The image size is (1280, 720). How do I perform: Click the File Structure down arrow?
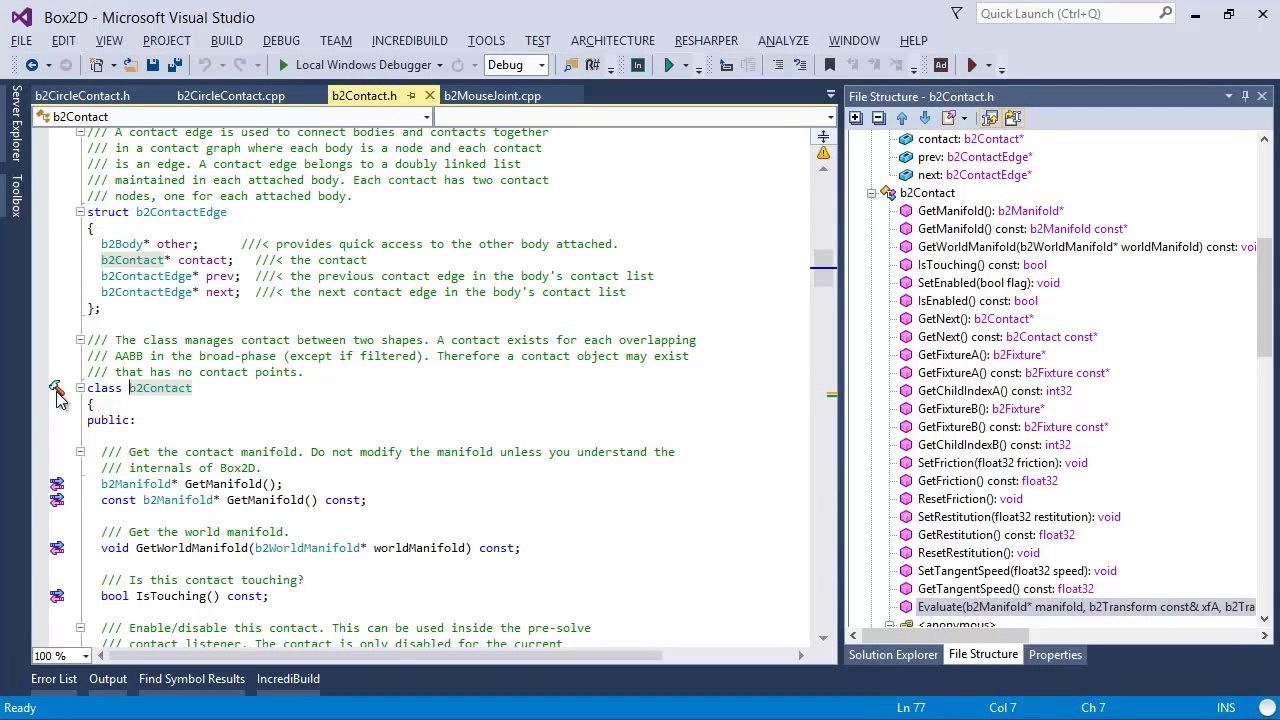(924, 118)
